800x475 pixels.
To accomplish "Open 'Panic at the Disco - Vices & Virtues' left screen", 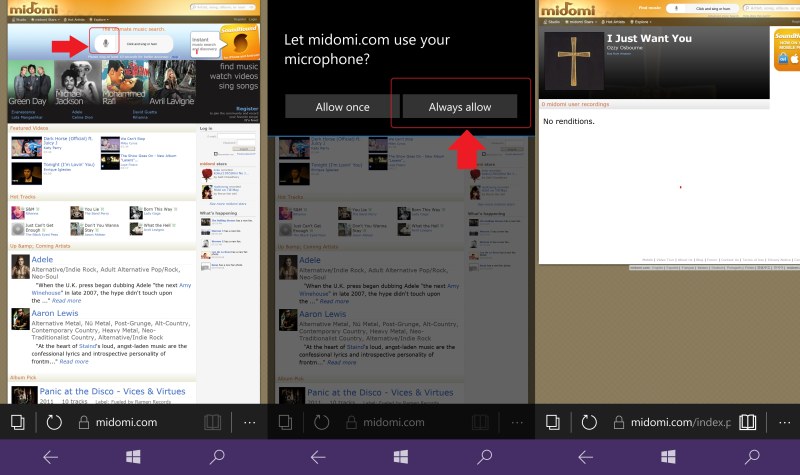I will pyautogui.click(x=112, y=391).
